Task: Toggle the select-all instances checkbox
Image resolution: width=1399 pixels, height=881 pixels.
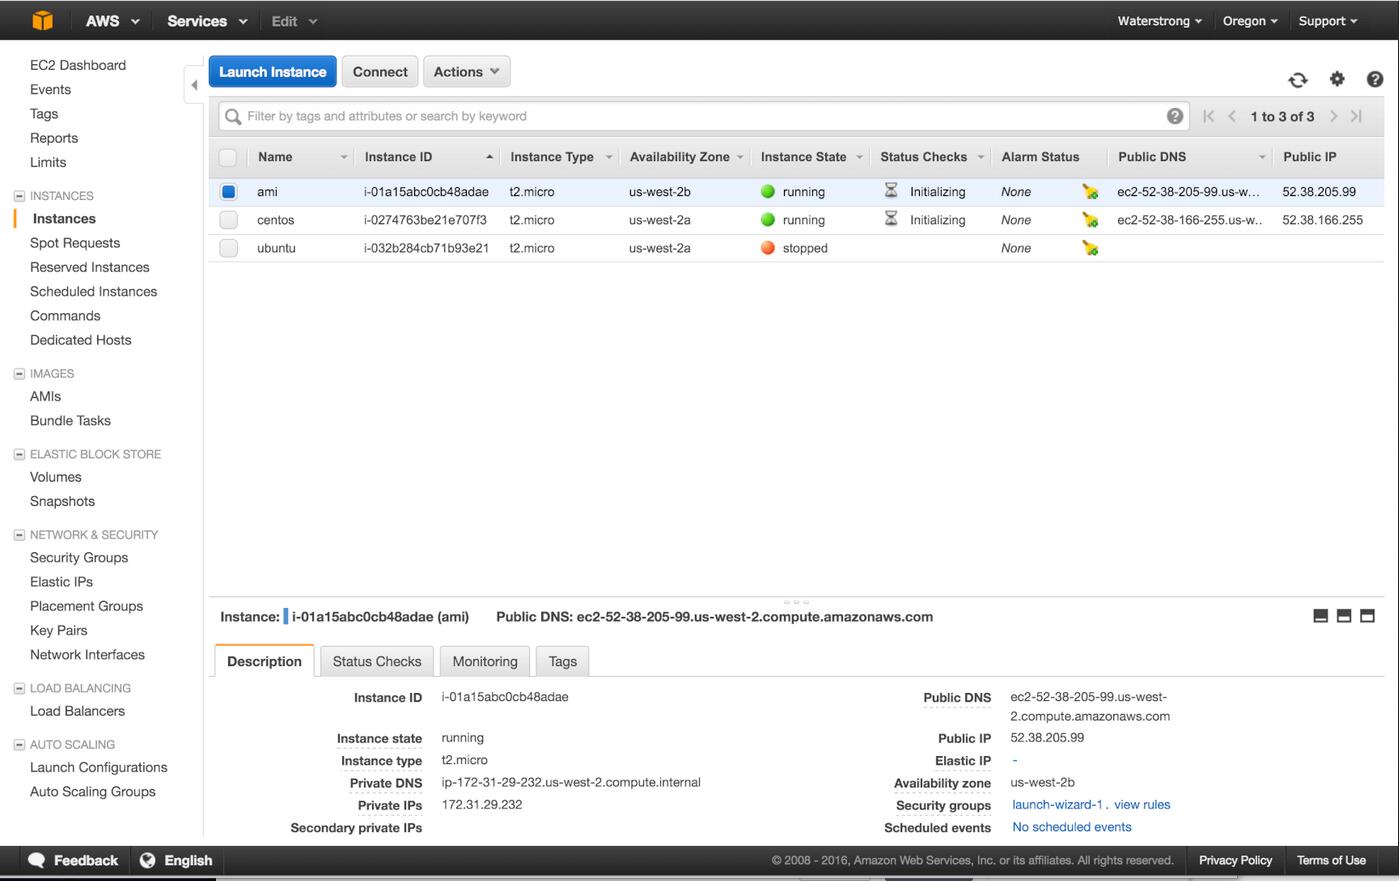Action: [x=228, y=157]
